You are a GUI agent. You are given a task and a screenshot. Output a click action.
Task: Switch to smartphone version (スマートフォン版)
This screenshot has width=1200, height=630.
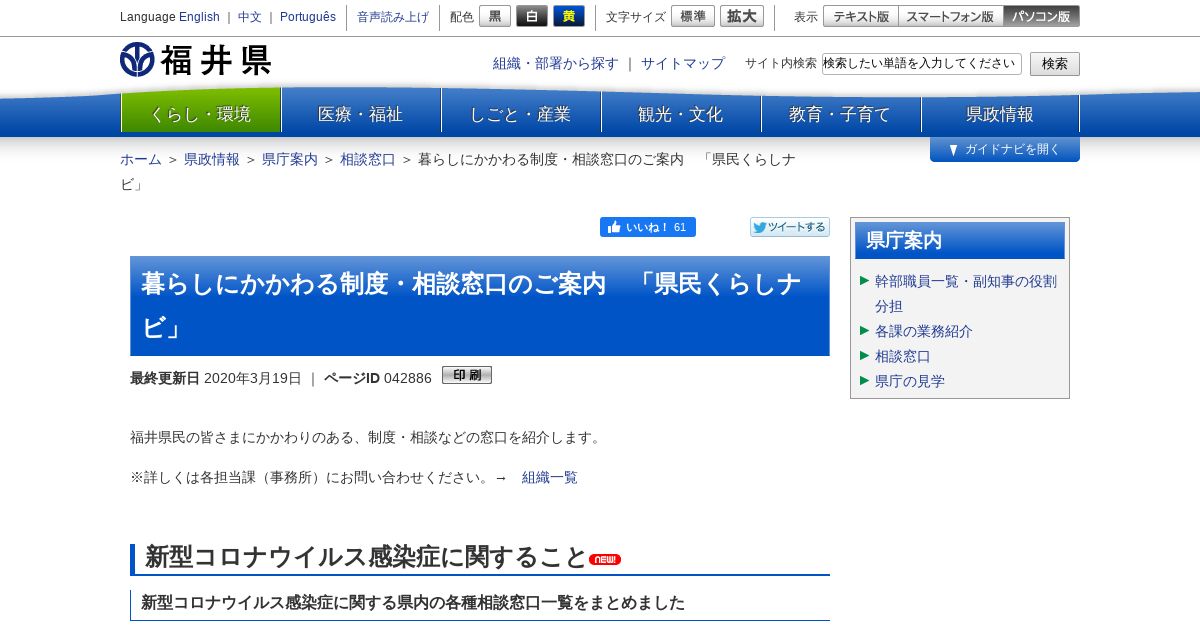(950, 16)
